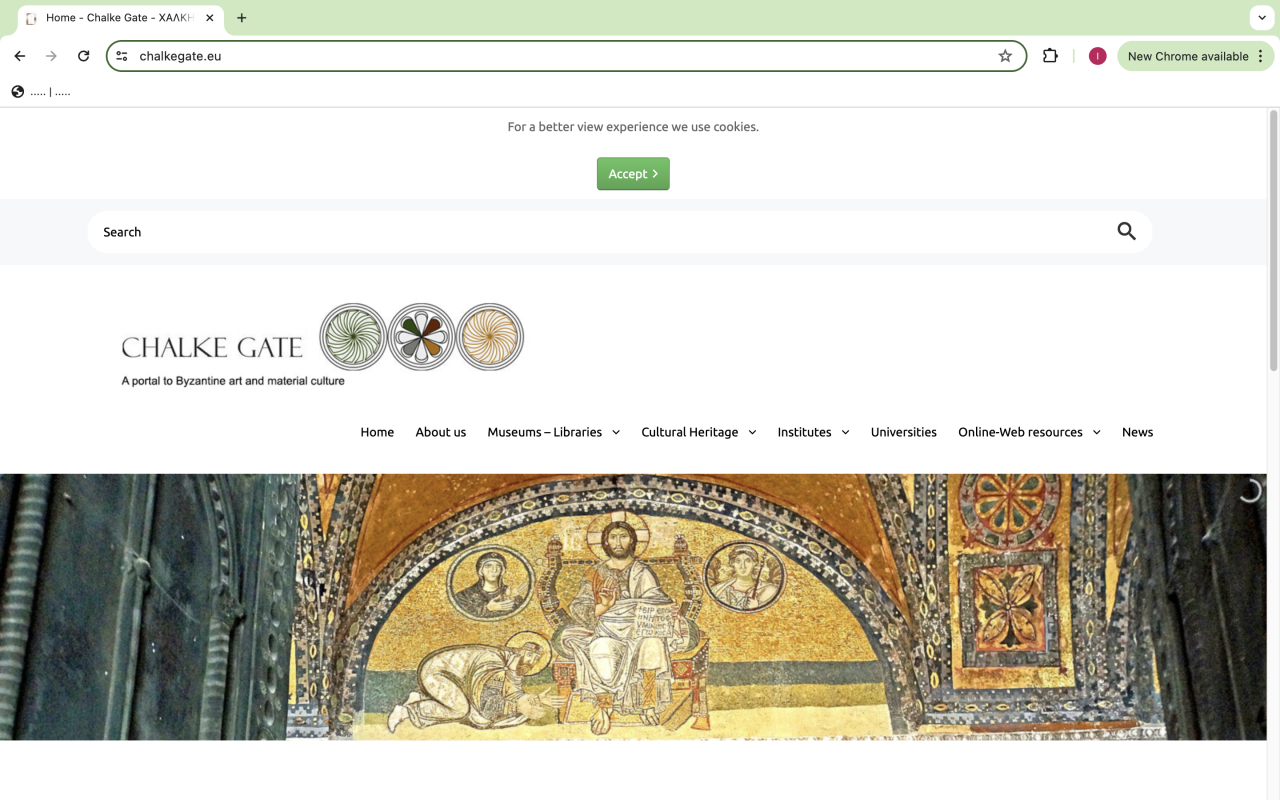Click the green spiral rosette logo

(353, 337)
